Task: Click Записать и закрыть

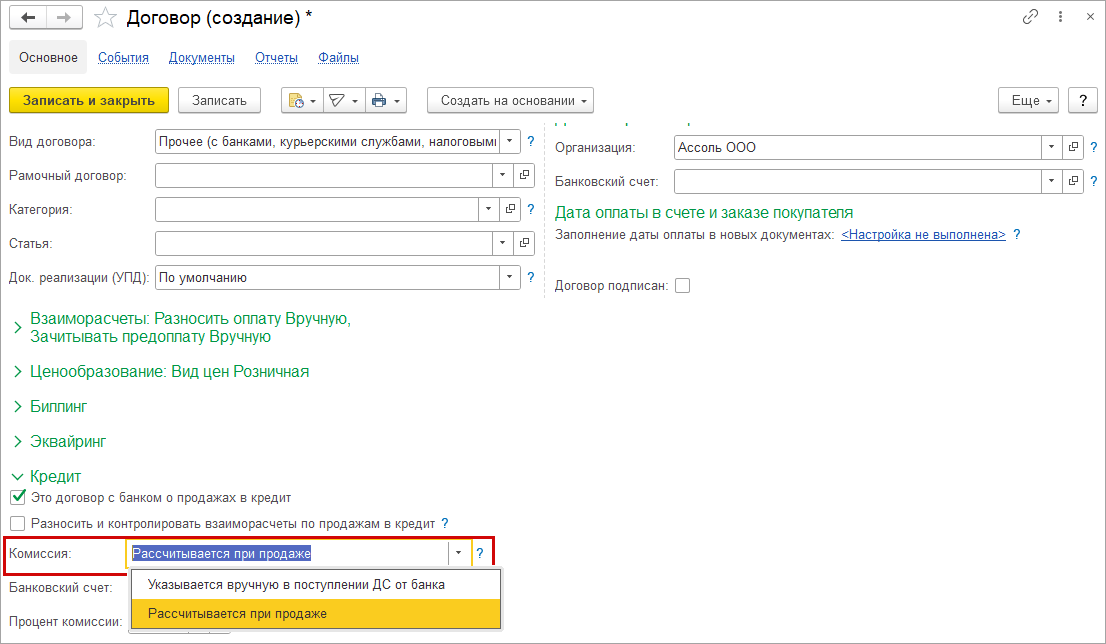Action: pyautogui.click(x=89, y=100)
